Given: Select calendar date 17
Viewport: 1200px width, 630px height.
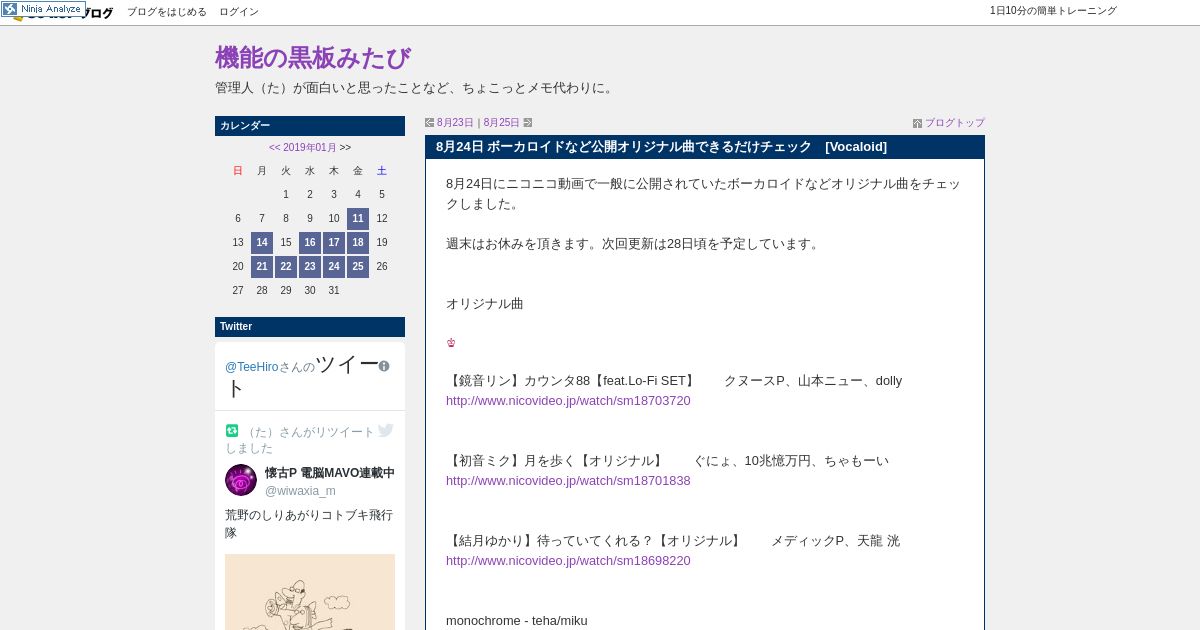Looking at the screenshot, I should [x=334, y=243].
